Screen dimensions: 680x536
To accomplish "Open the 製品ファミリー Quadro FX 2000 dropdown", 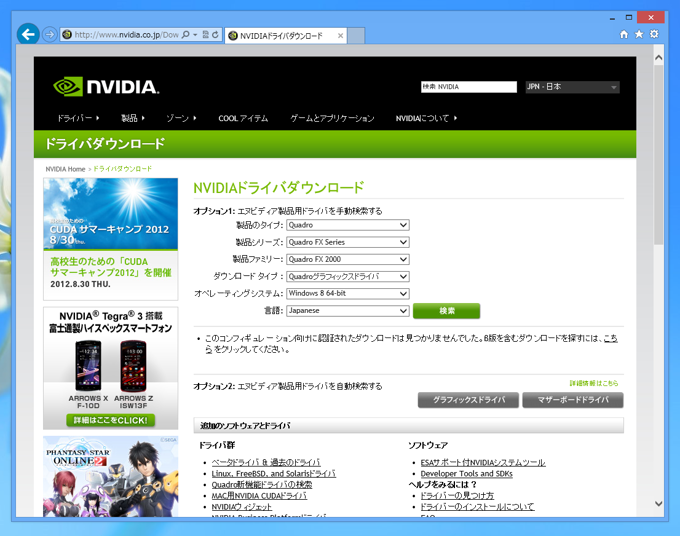I will tap(348, 259).
